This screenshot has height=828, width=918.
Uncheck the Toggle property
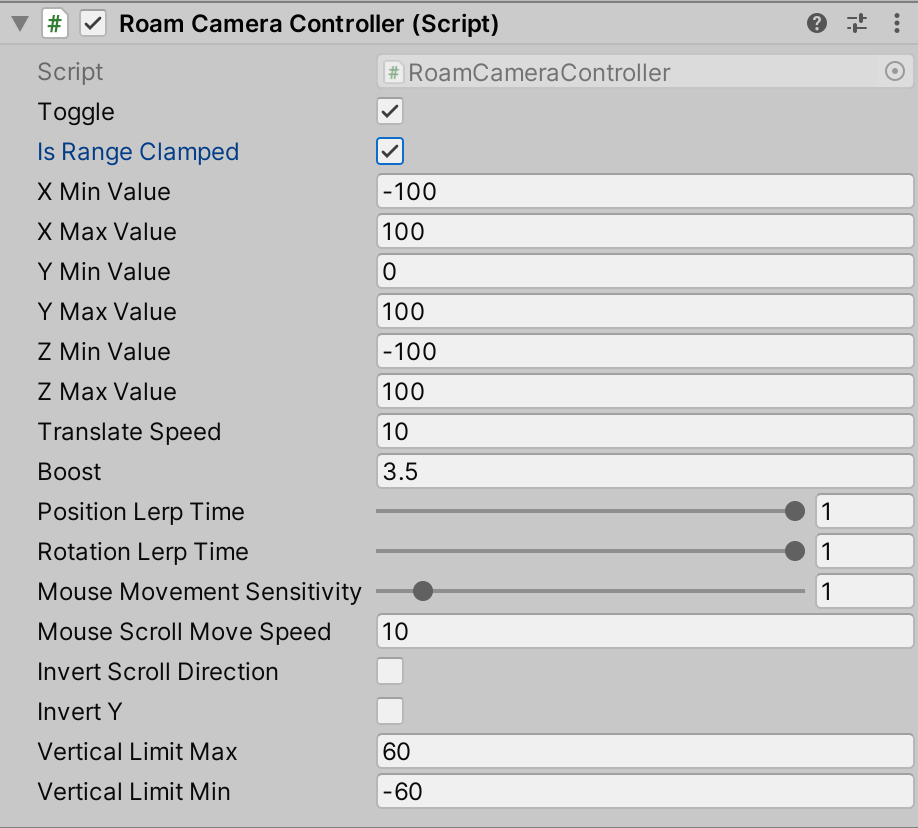tap(389, 111)
